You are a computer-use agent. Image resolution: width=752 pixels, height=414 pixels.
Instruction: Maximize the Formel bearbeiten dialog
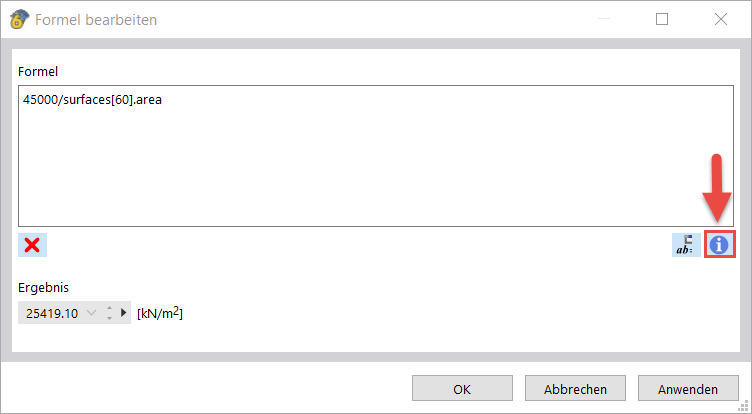661,19
